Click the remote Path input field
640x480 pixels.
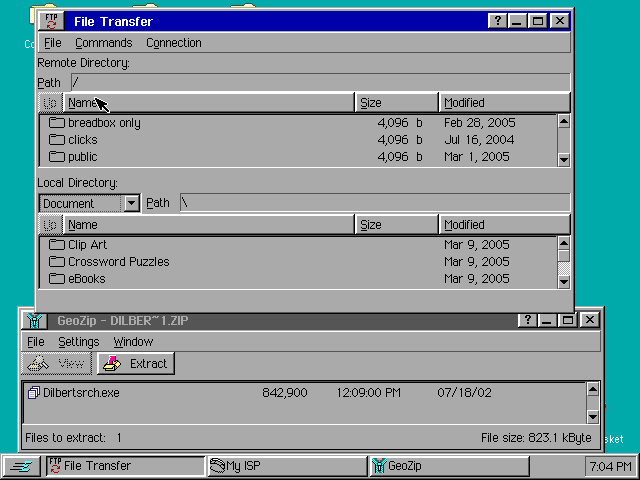(320, 82)
